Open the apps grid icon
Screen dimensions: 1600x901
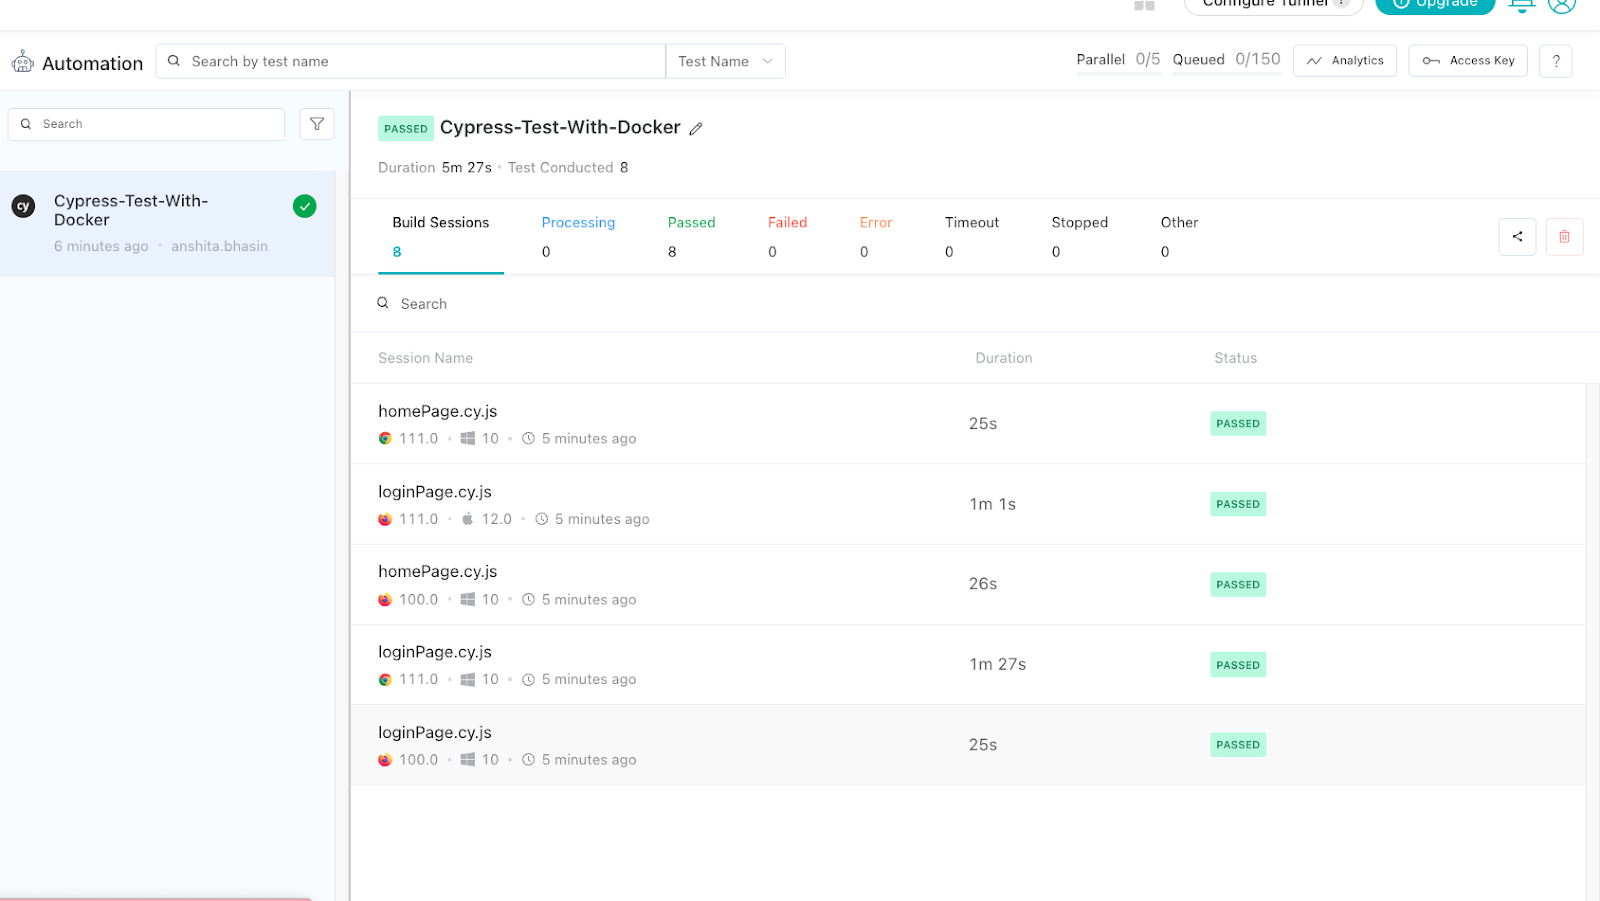[x=1143, y=5]
